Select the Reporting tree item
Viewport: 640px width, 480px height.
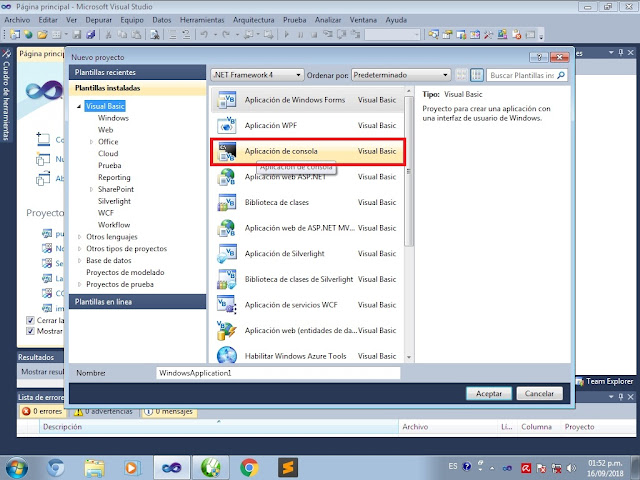(x=114, y=178)
